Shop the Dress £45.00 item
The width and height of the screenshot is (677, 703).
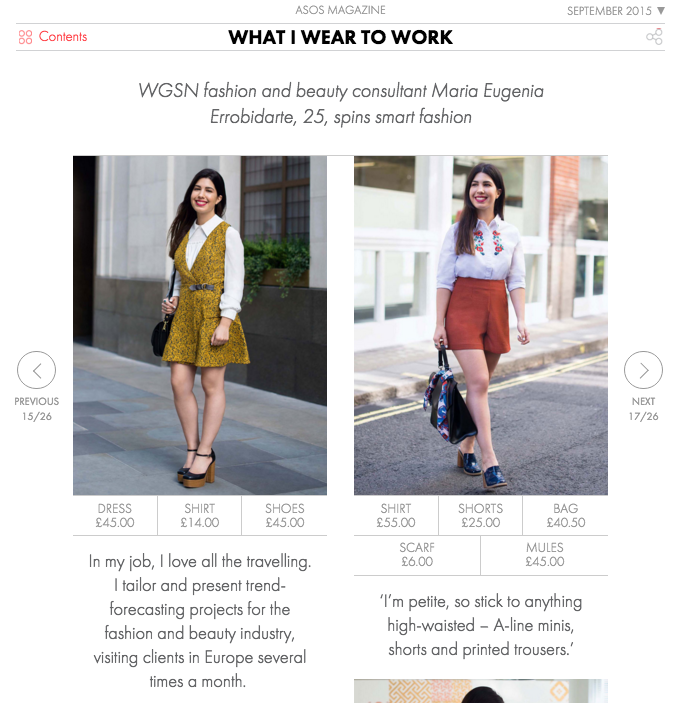click(x=115, y=515)
